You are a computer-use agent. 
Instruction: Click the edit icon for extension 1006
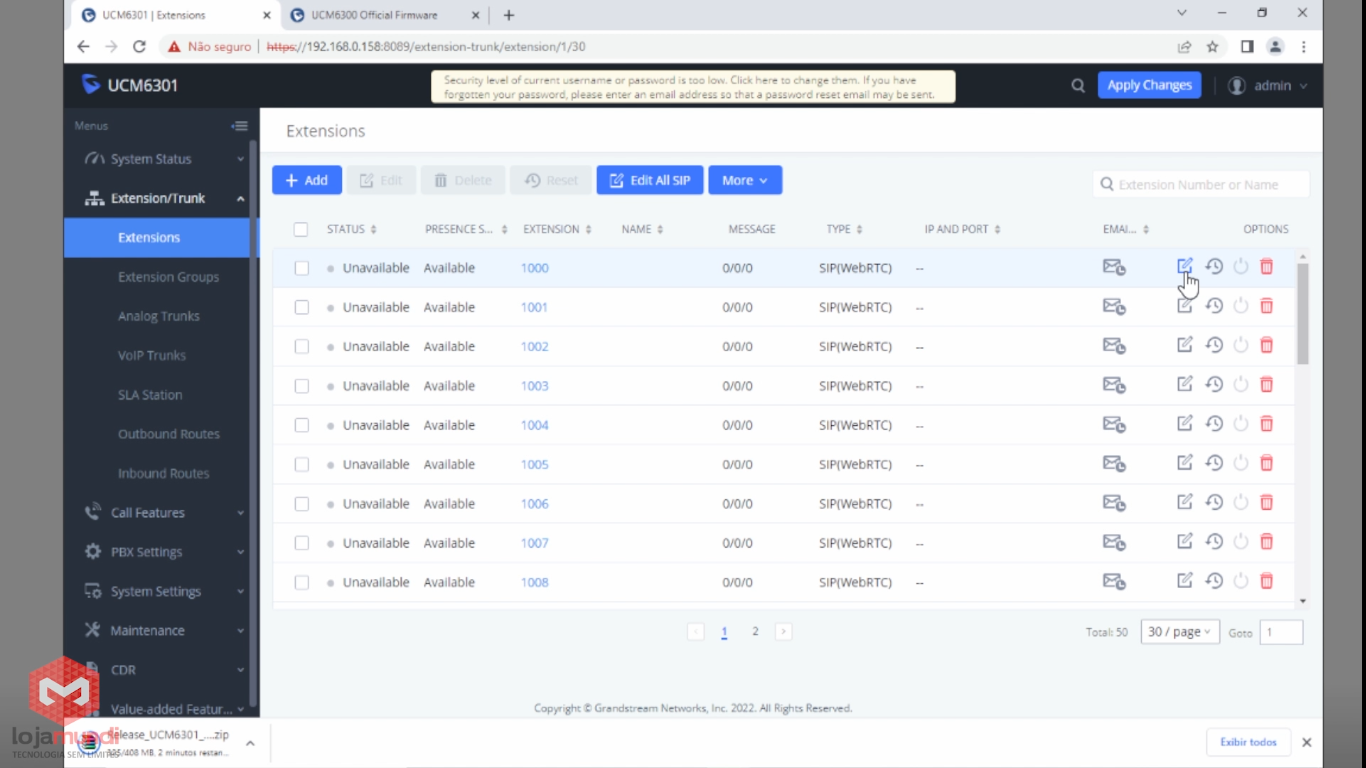pos(1185,502)
